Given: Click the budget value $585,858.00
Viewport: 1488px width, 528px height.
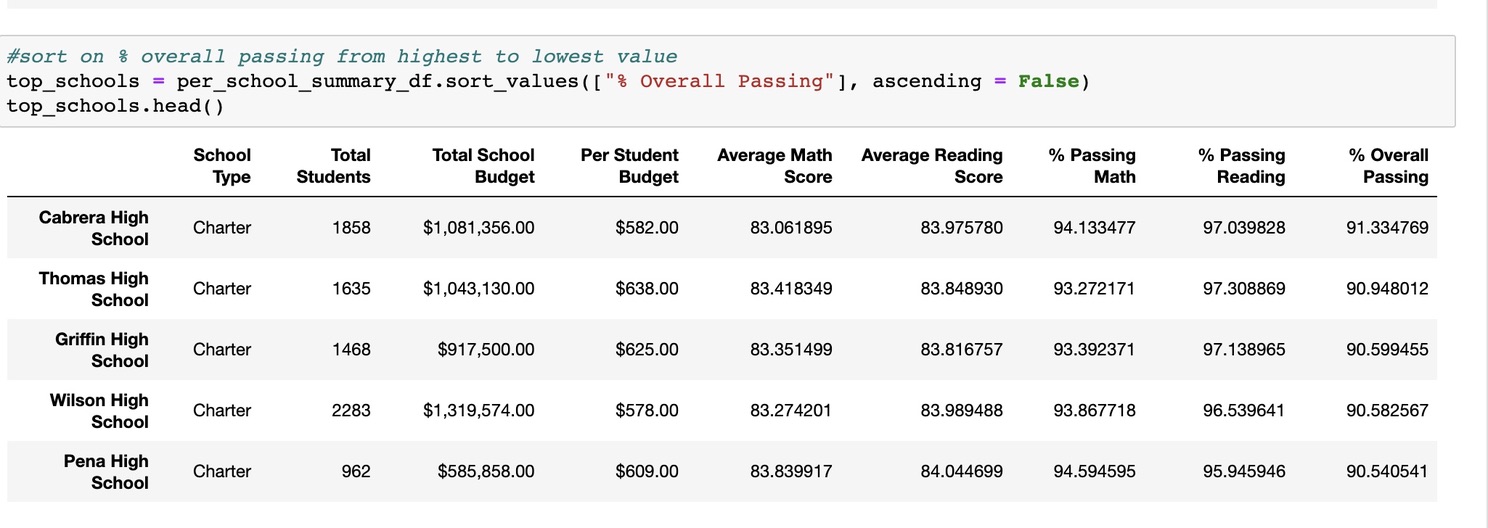Looking at the screenshot, I should pos(487,472).
